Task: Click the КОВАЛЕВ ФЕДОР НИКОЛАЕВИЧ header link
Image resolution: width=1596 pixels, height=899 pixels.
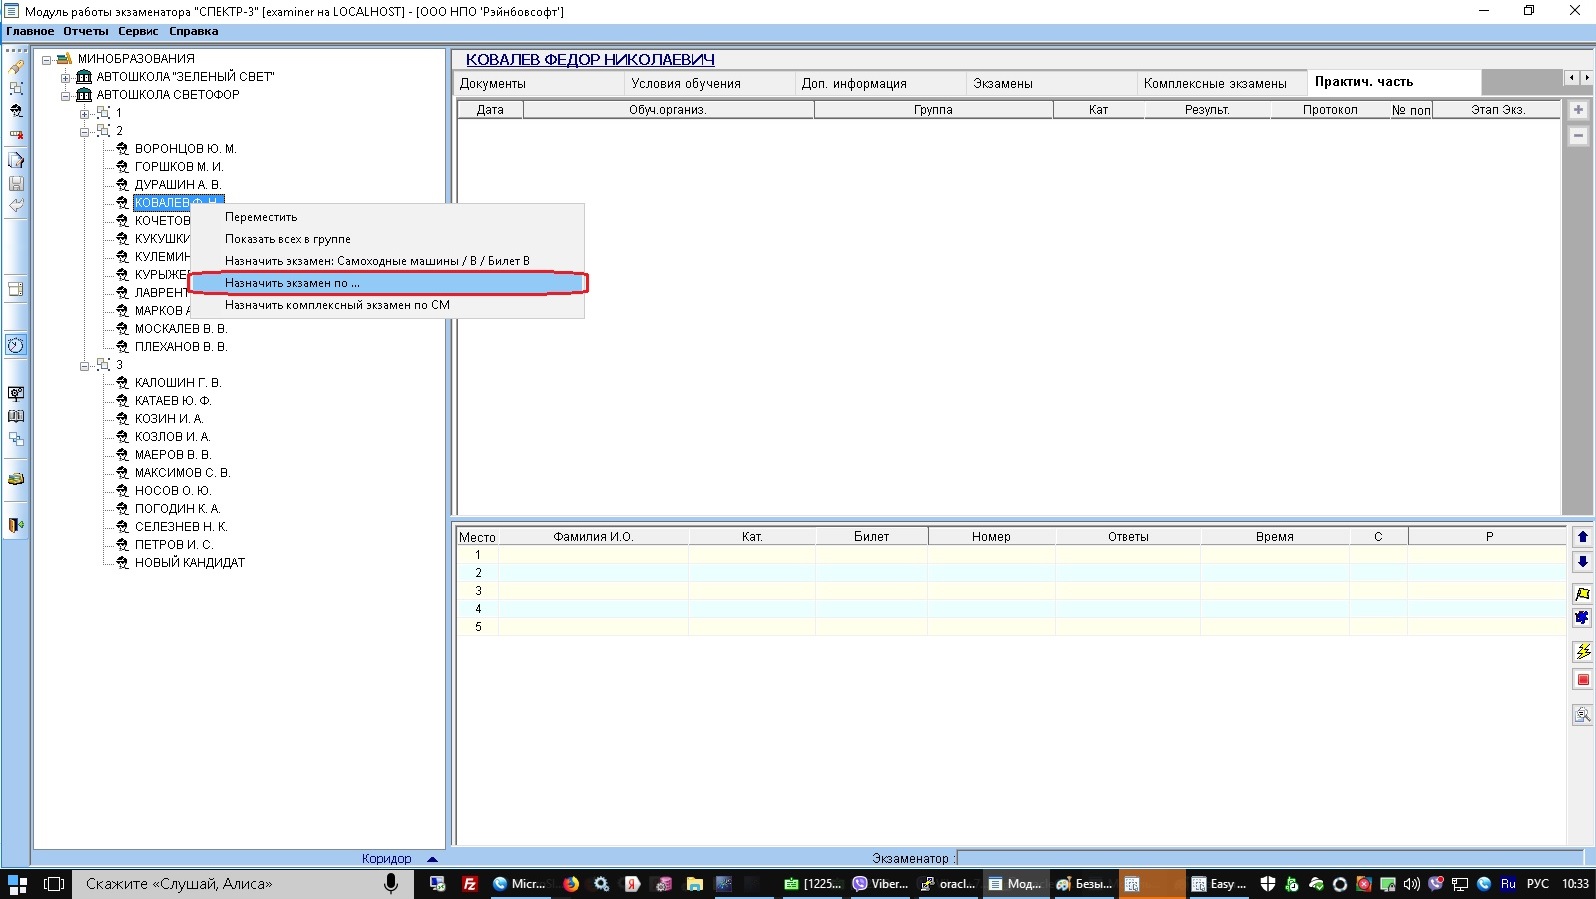Action: tap(590, 60)
